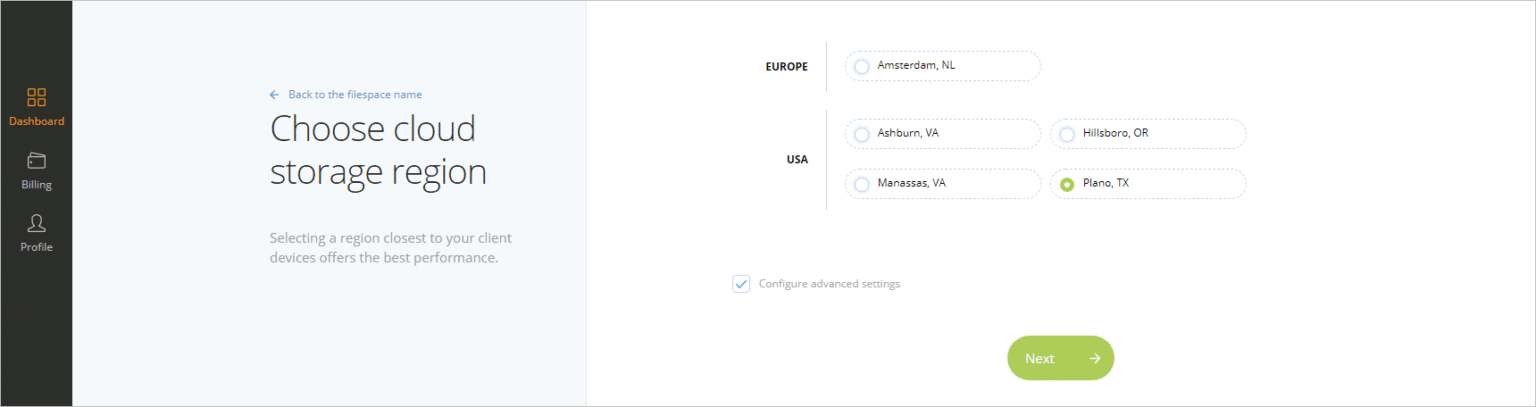This screenshot has width=1536, height=407.
Task: Click the Configure advanced settings label
Action: coord(829,284)
